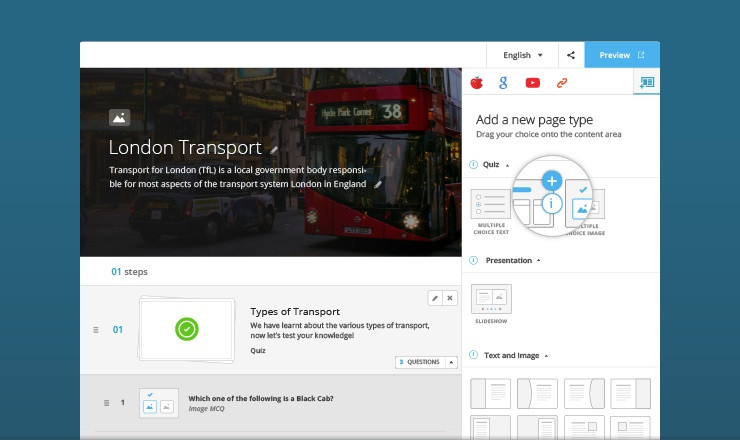740x440 pixels.
Task: Collapse the Text and Image section
Action: click(x=546, y=356)
